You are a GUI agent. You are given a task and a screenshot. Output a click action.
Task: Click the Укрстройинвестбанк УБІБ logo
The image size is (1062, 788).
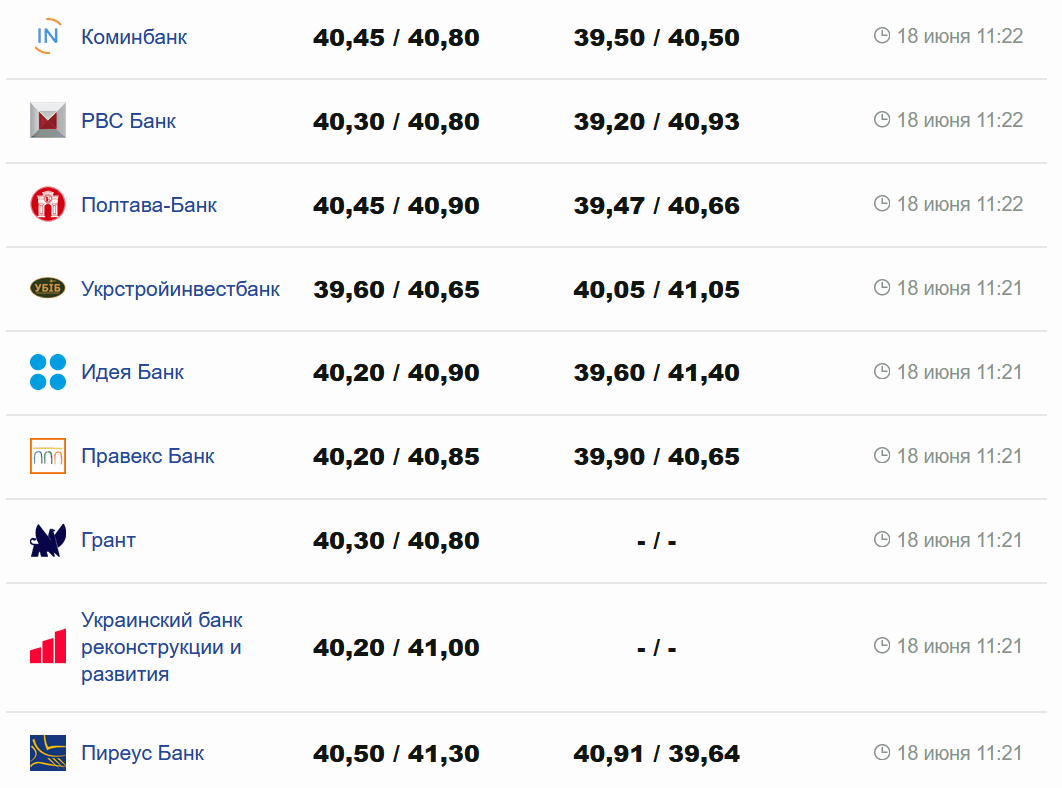48,288
